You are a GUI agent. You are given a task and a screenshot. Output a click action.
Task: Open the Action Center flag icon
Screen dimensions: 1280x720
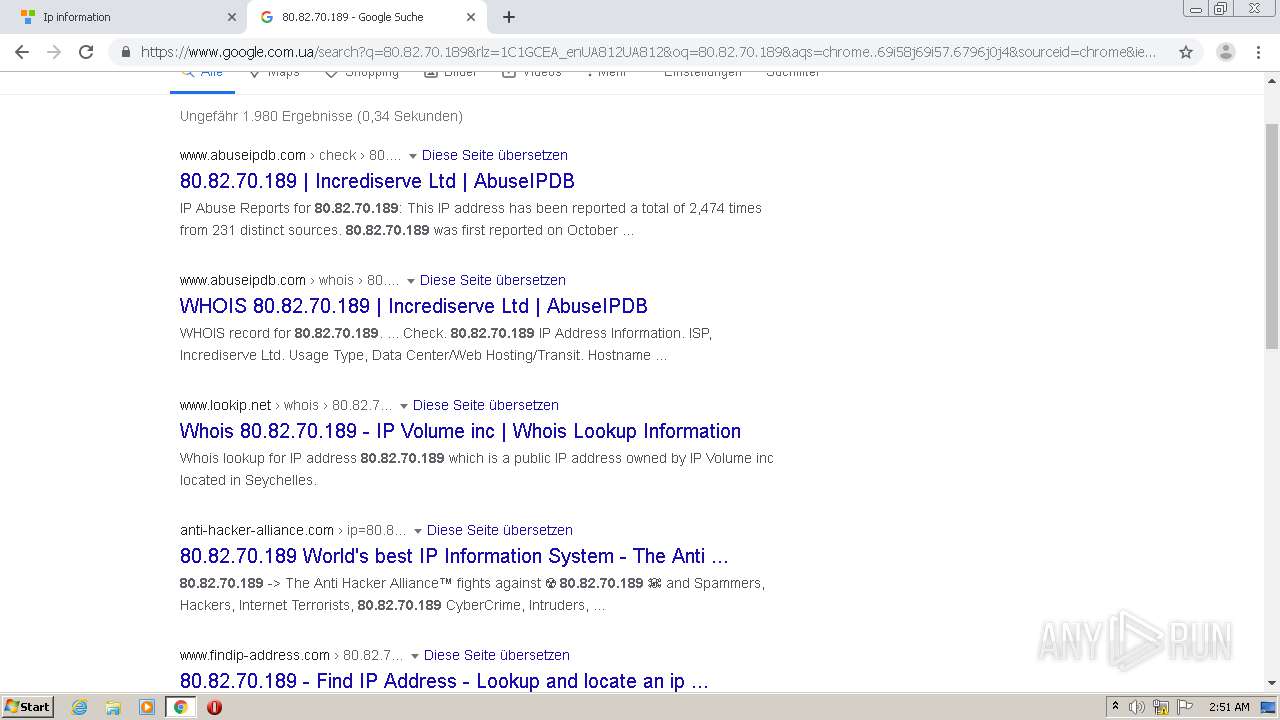point(1185,707)
